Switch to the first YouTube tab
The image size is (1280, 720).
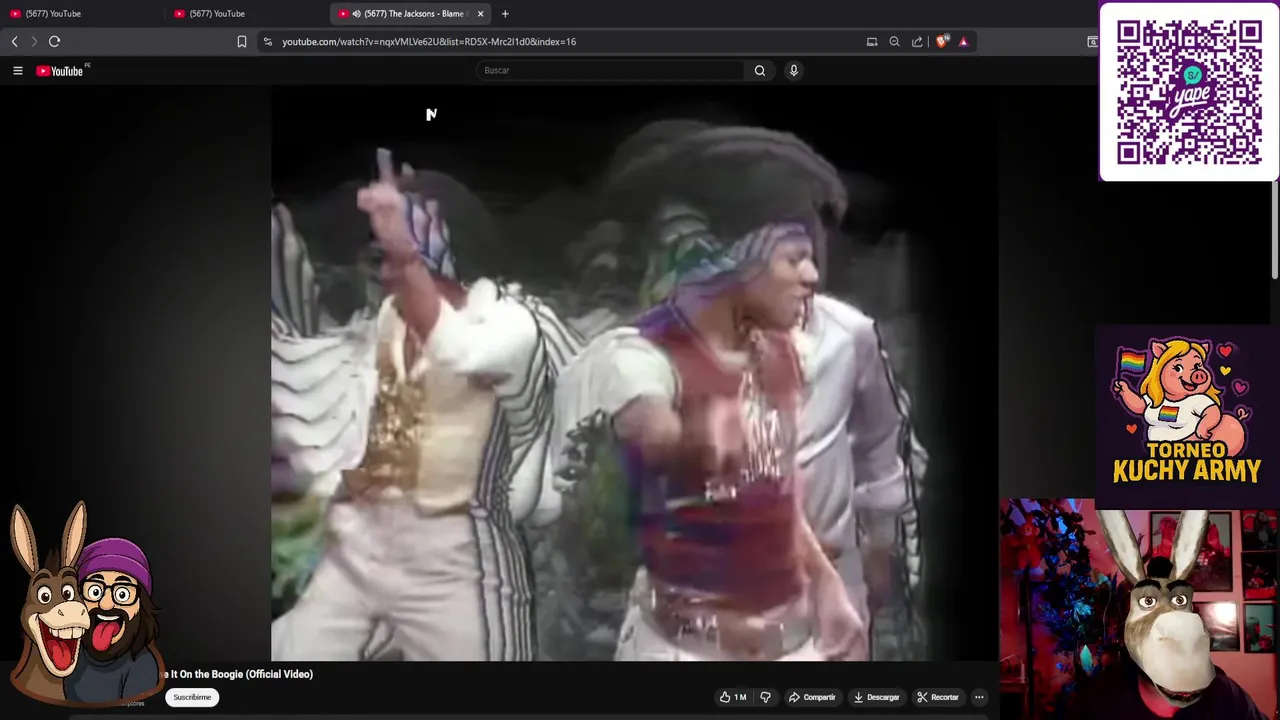pyautogui.click(x=82, y=14)
